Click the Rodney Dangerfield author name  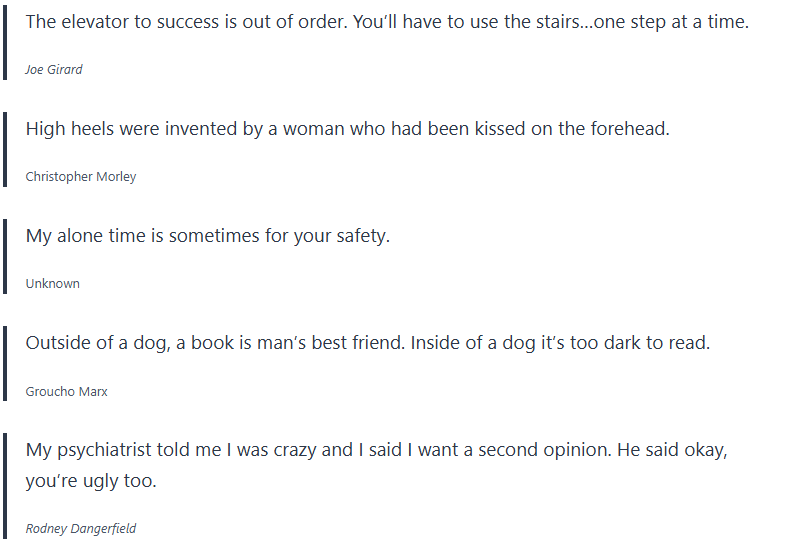81,529
